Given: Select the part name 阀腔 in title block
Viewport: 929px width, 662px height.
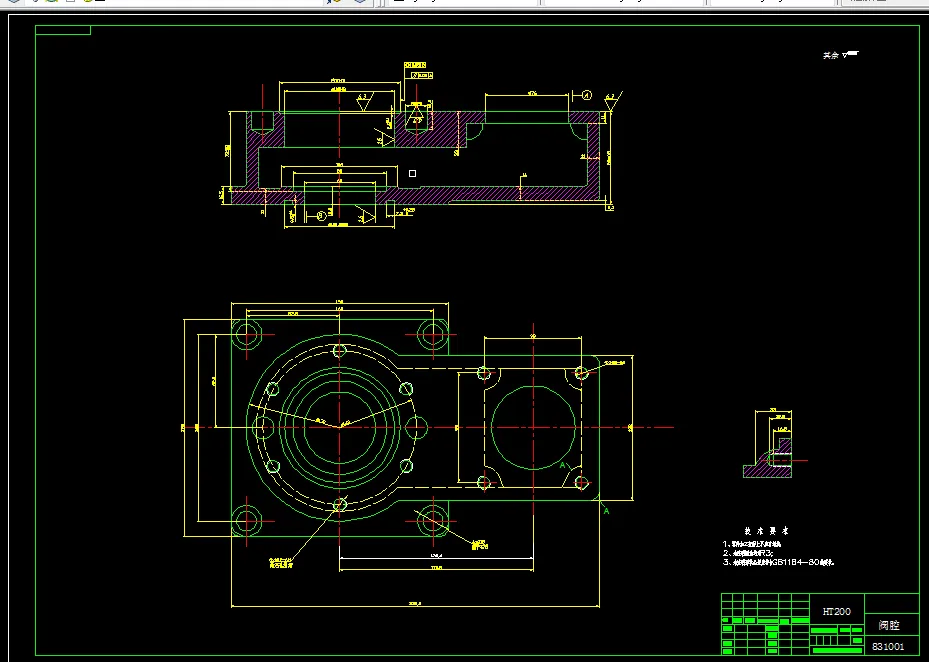Looking at the screenshot, I should click(x=889, y=625).
